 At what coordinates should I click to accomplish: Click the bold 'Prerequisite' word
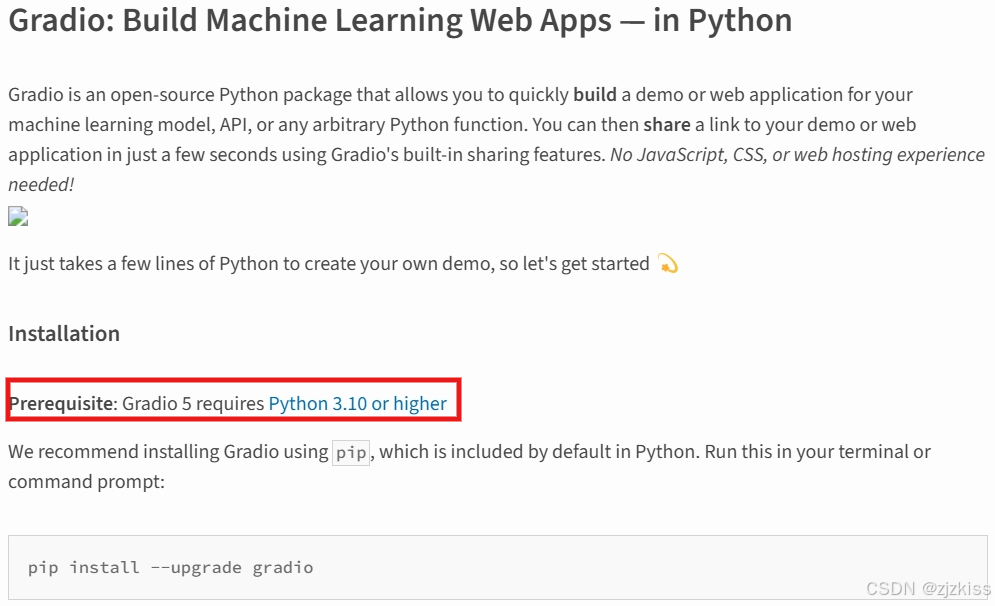pos(61,404)
